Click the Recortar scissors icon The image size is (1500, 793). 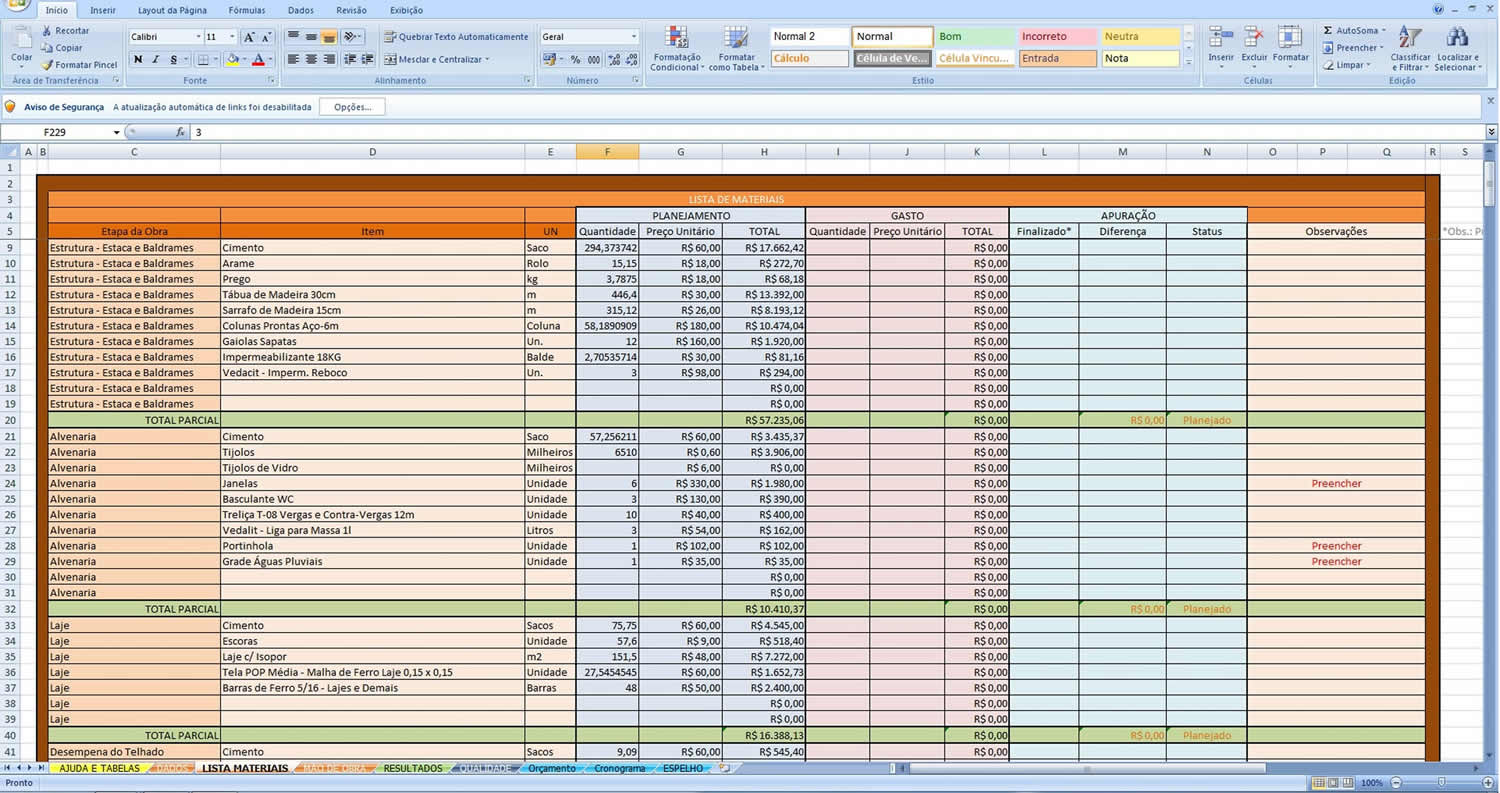tap(47, 31)
